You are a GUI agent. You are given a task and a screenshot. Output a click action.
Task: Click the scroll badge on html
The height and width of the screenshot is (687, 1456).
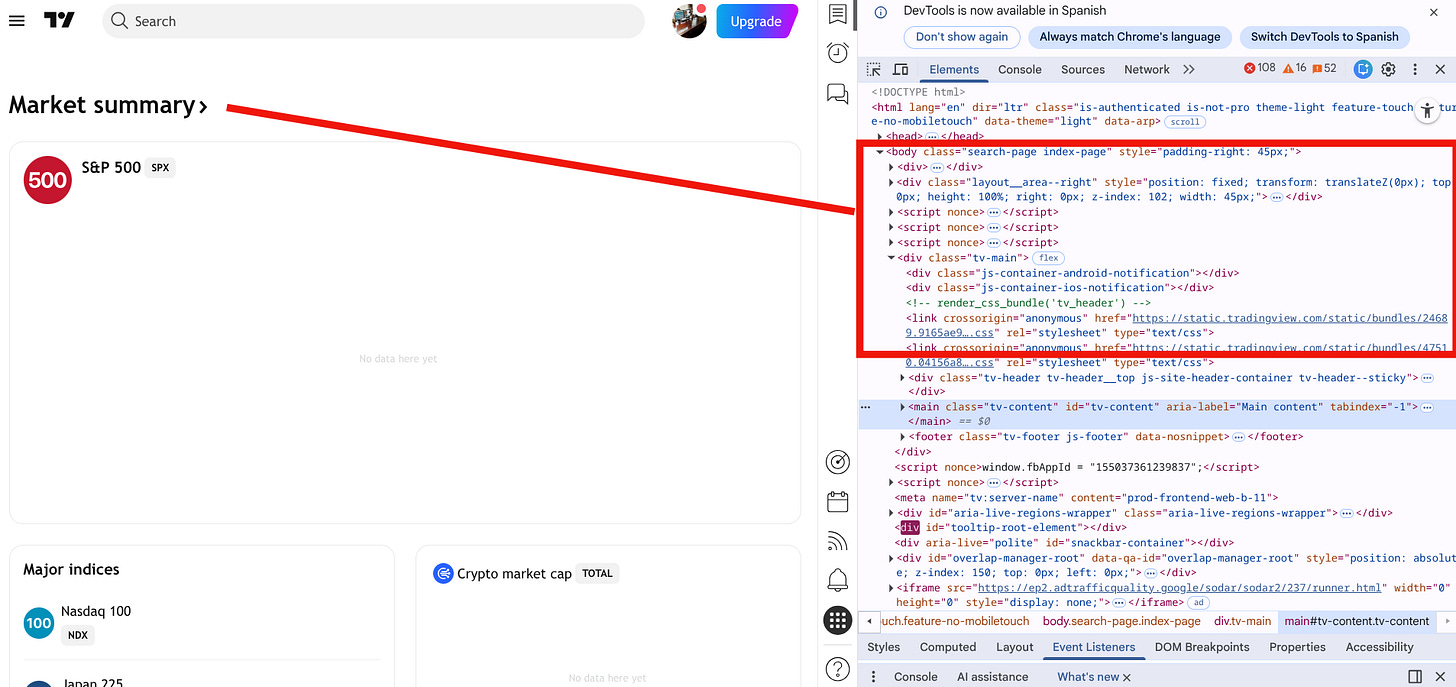(1185, 122)
